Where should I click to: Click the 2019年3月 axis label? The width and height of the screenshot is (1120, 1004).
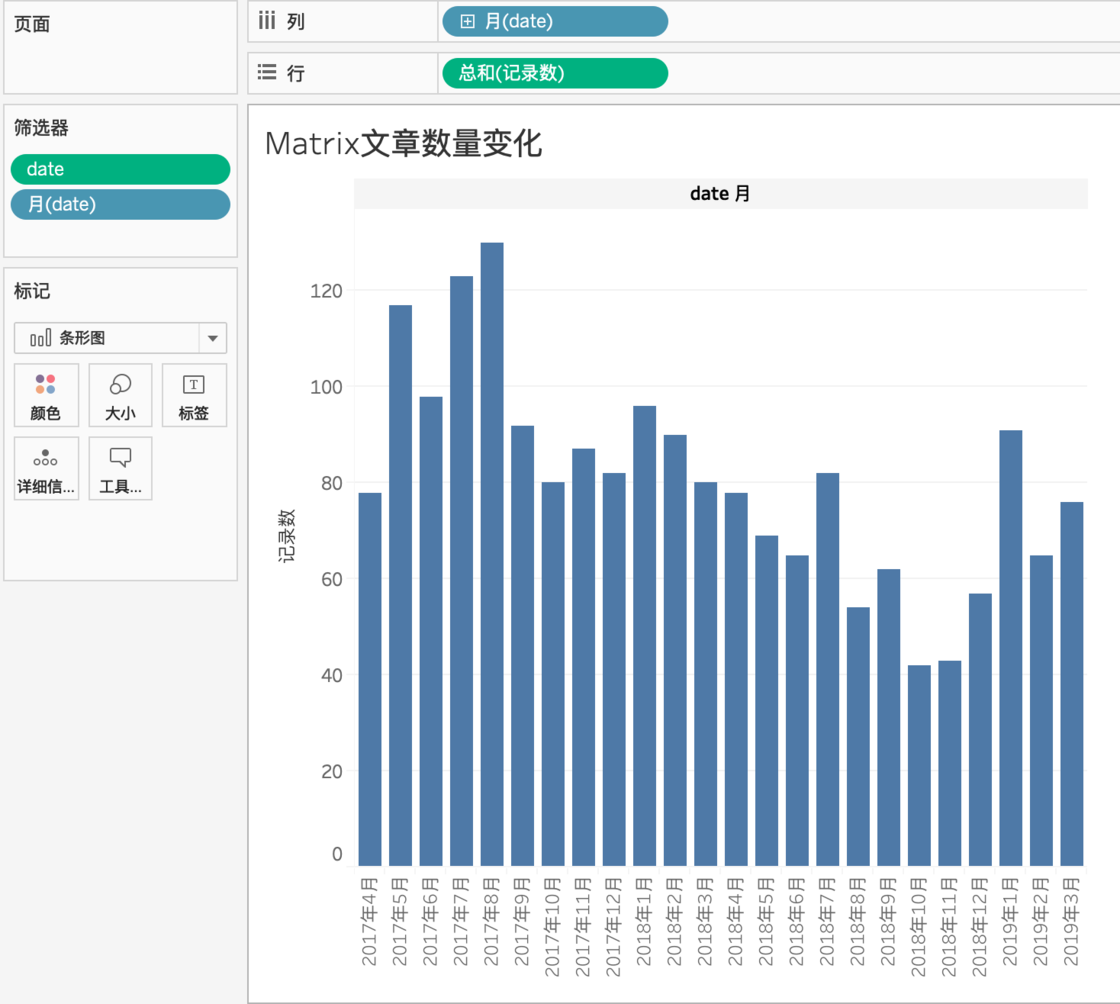point(1071,922)
